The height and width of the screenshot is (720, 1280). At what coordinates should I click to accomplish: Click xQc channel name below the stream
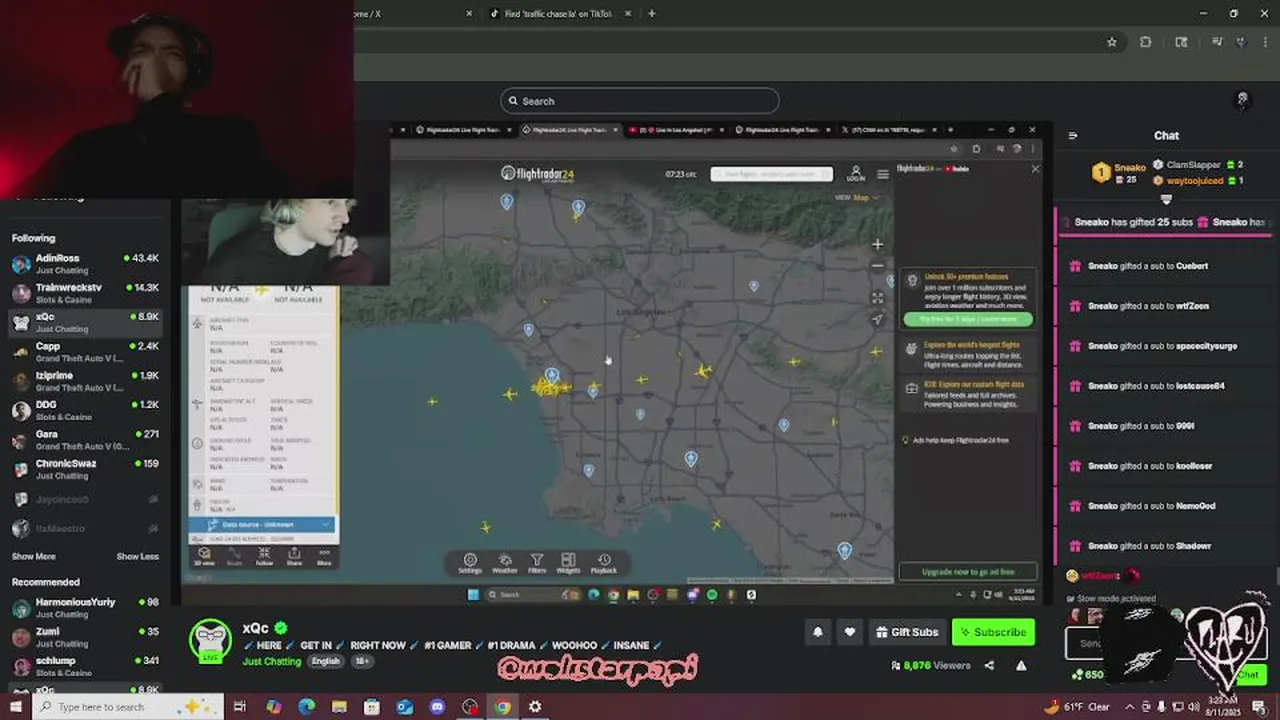(255, 629)
